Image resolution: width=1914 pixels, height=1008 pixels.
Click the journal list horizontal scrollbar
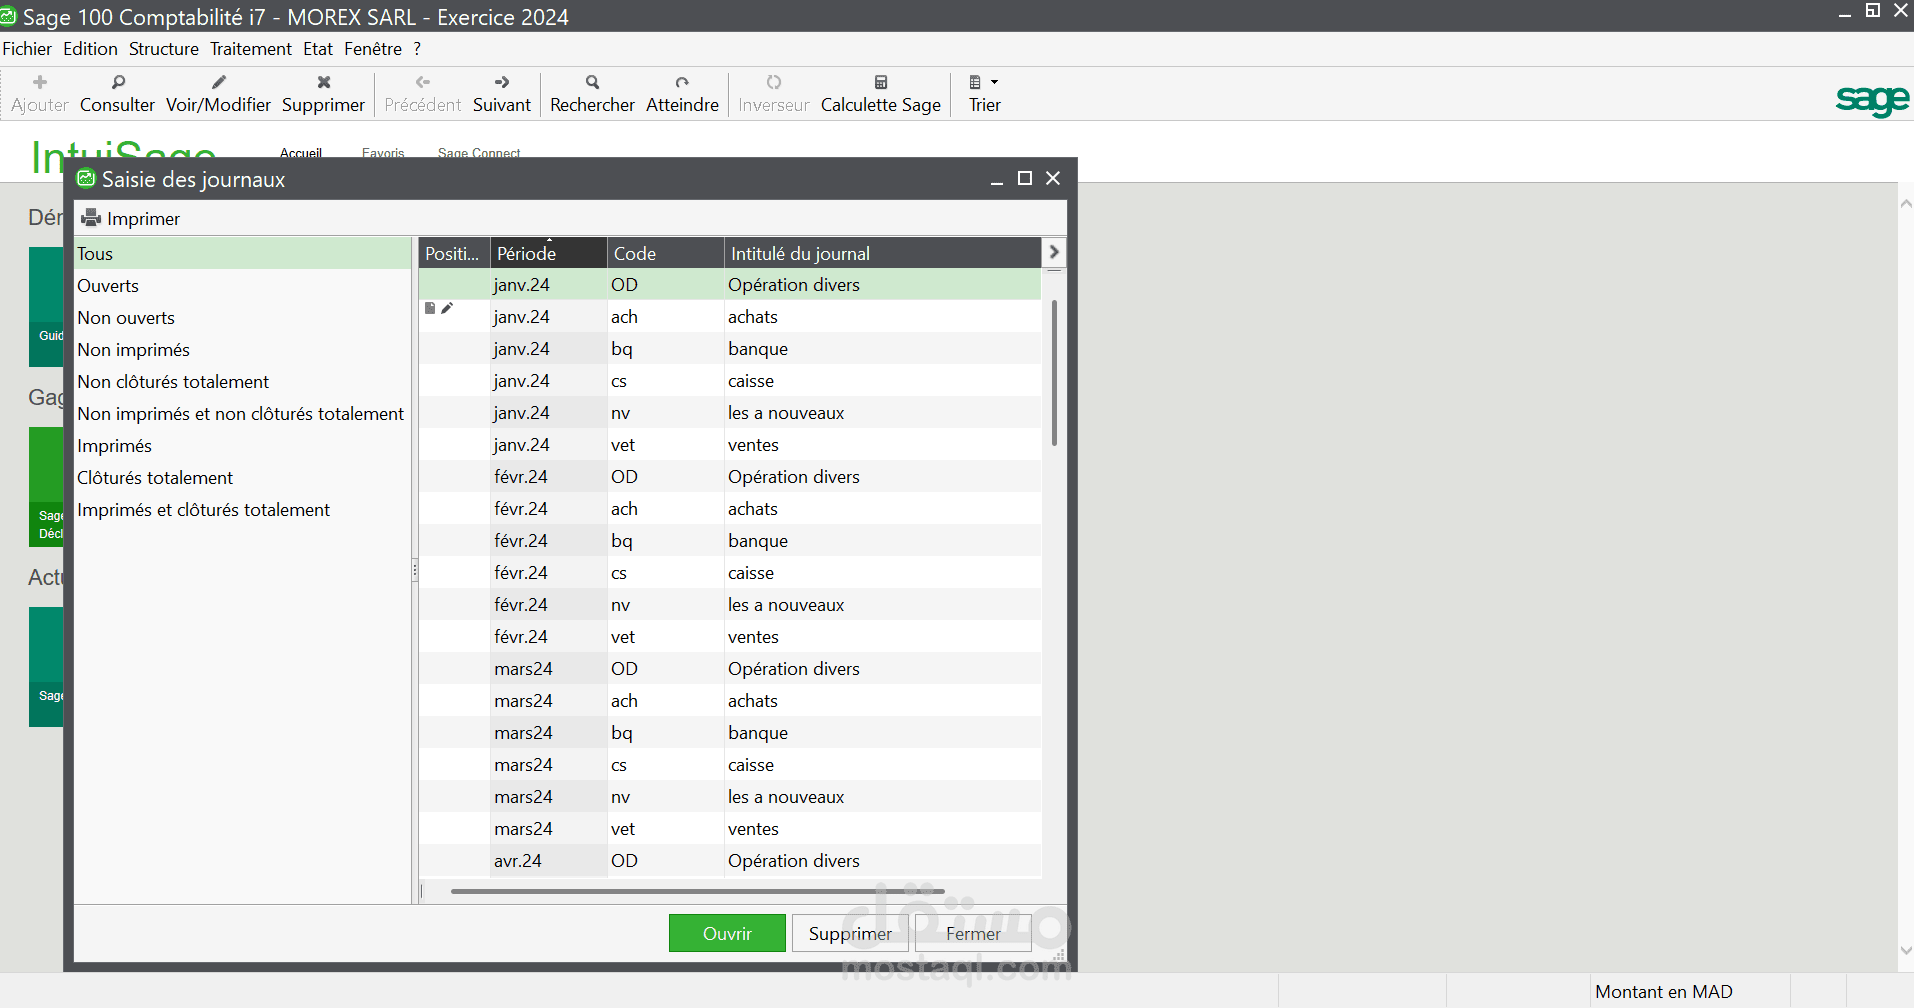697,891
